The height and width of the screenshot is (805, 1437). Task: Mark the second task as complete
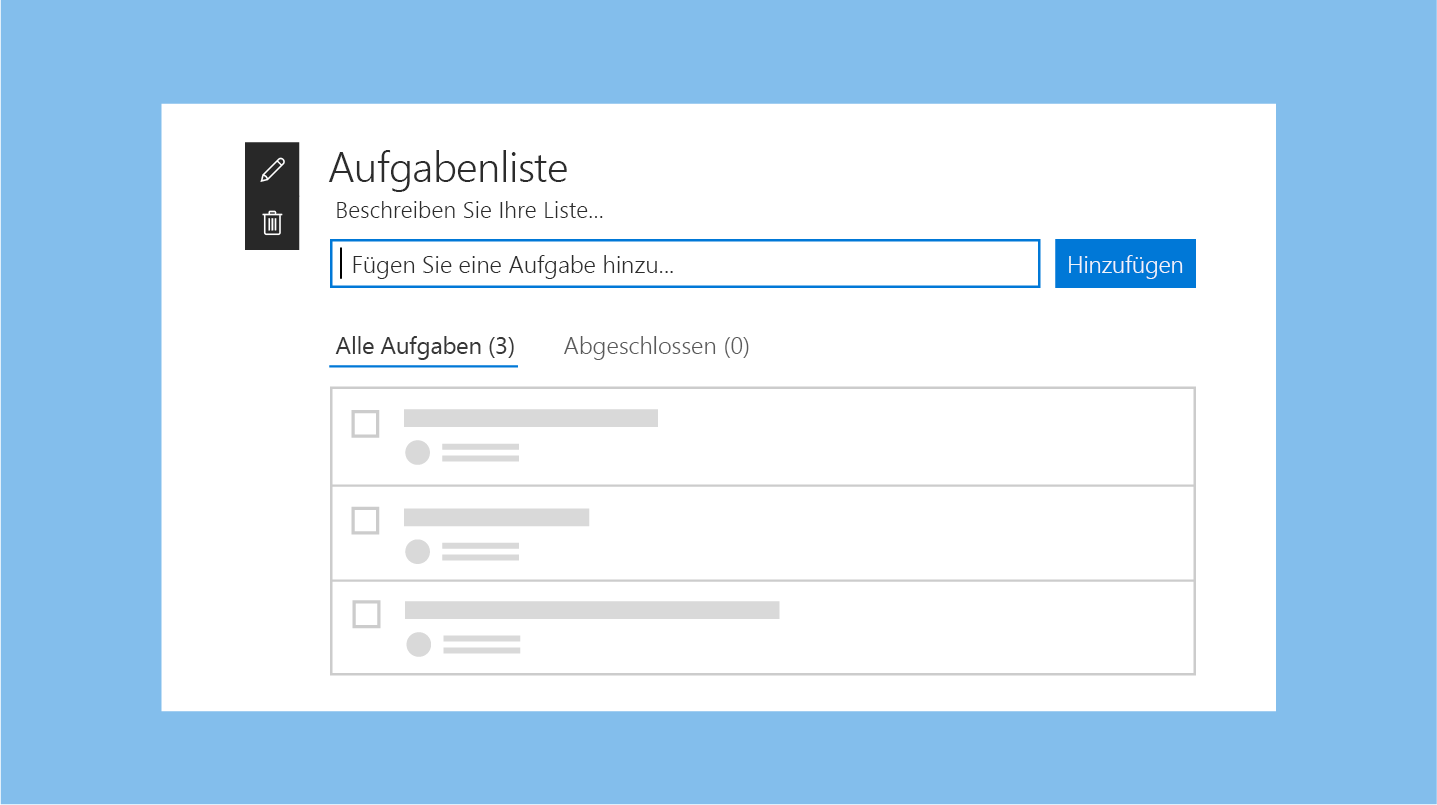point(365,521)
